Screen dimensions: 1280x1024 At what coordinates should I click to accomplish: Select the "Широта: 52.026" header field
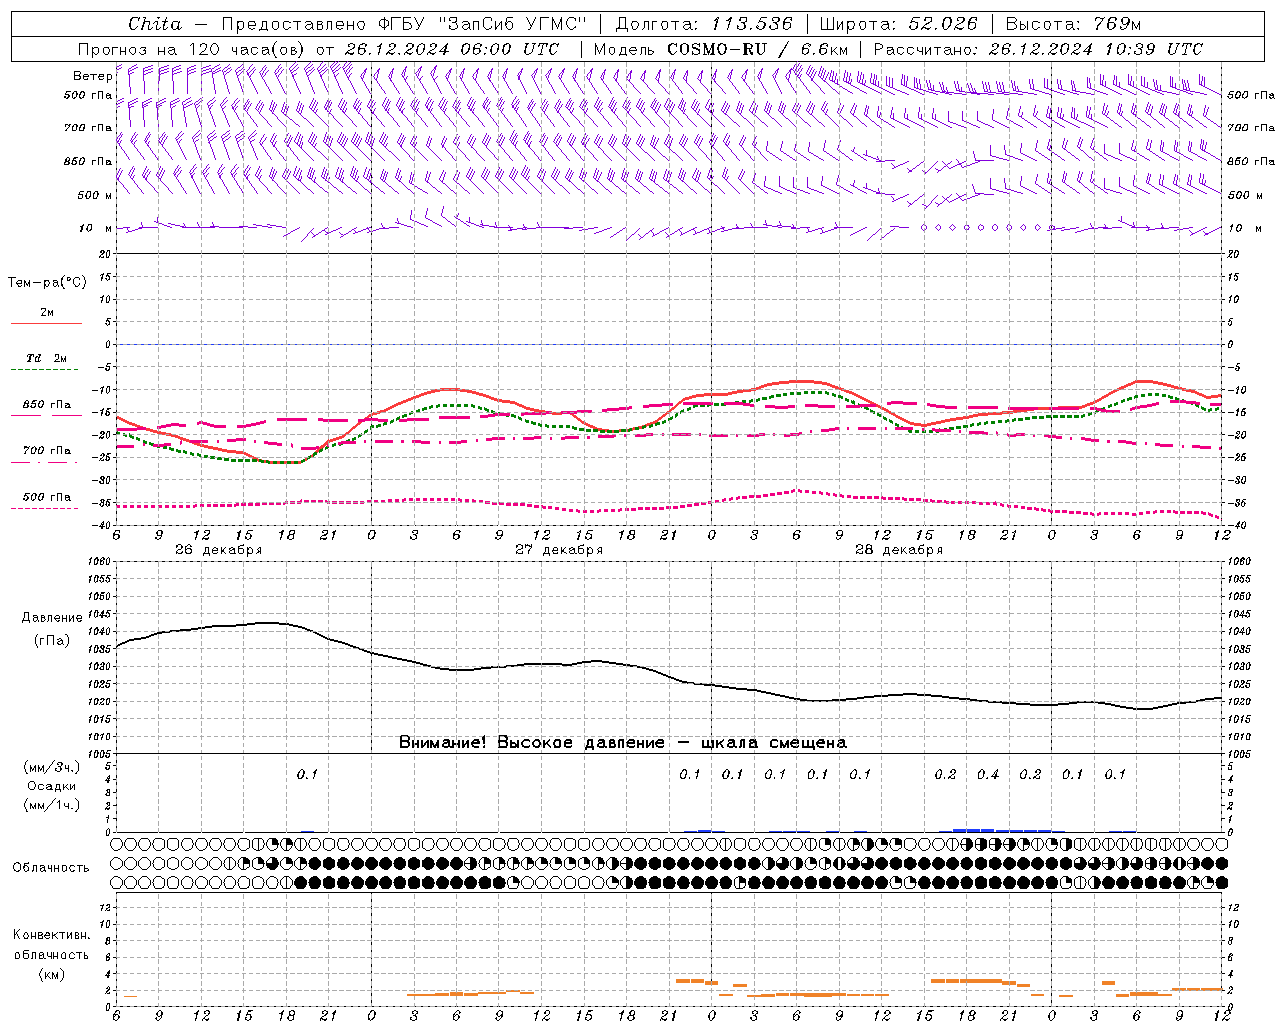tap(900, 23)
